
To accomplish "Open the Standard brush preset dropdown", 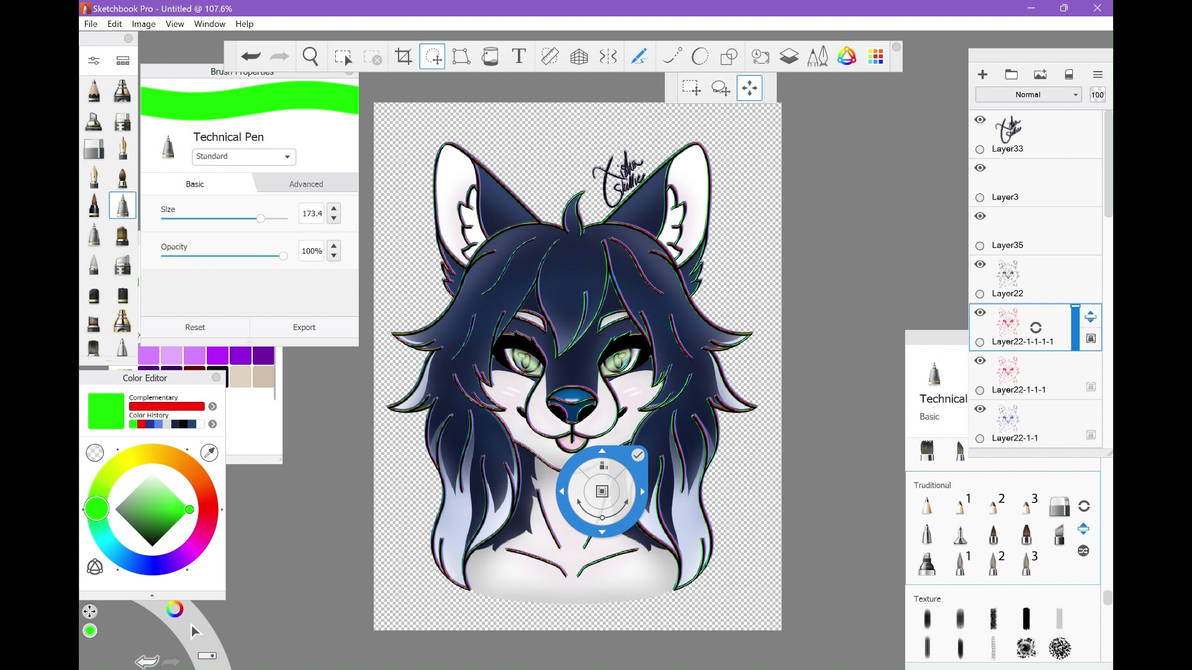I will 243,156.
